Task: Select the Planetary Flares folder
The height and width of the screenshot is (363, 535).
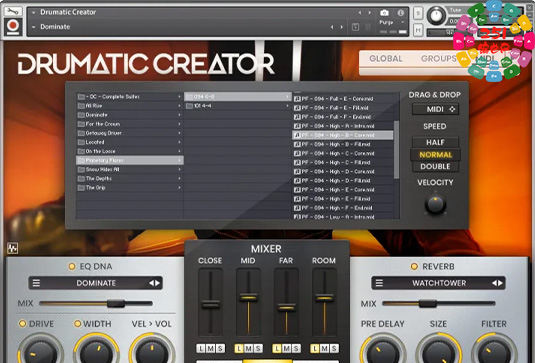Action: 130,160
